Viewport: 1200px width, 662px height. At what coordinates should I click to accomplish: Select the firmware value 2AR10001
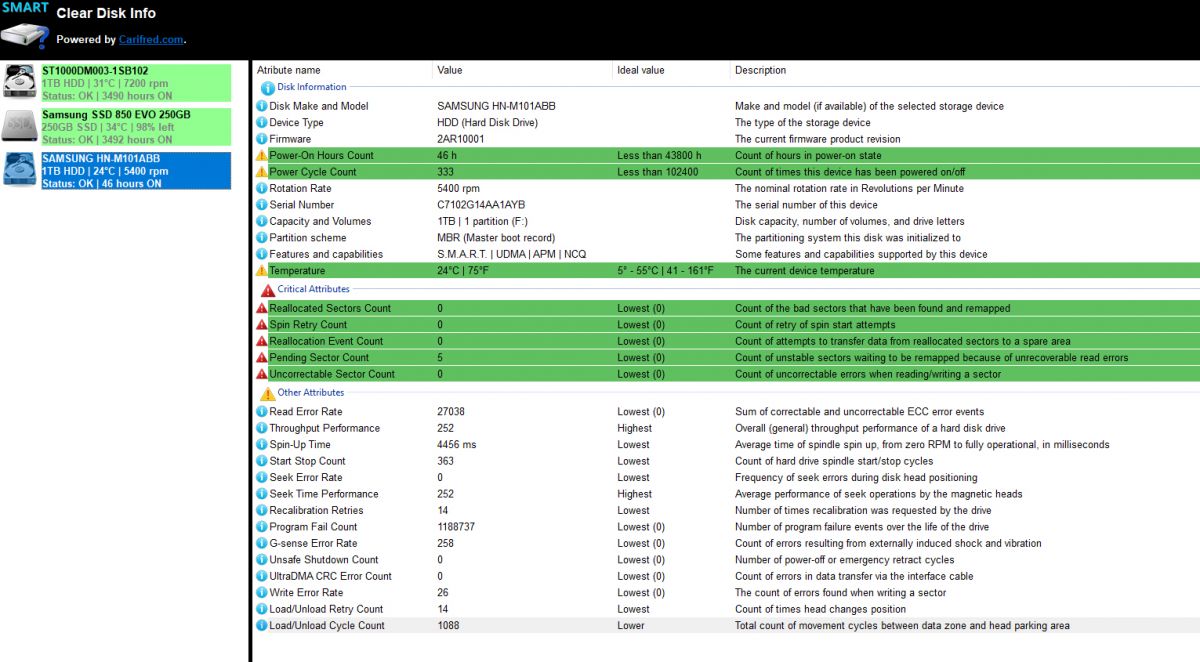(461, 139)
